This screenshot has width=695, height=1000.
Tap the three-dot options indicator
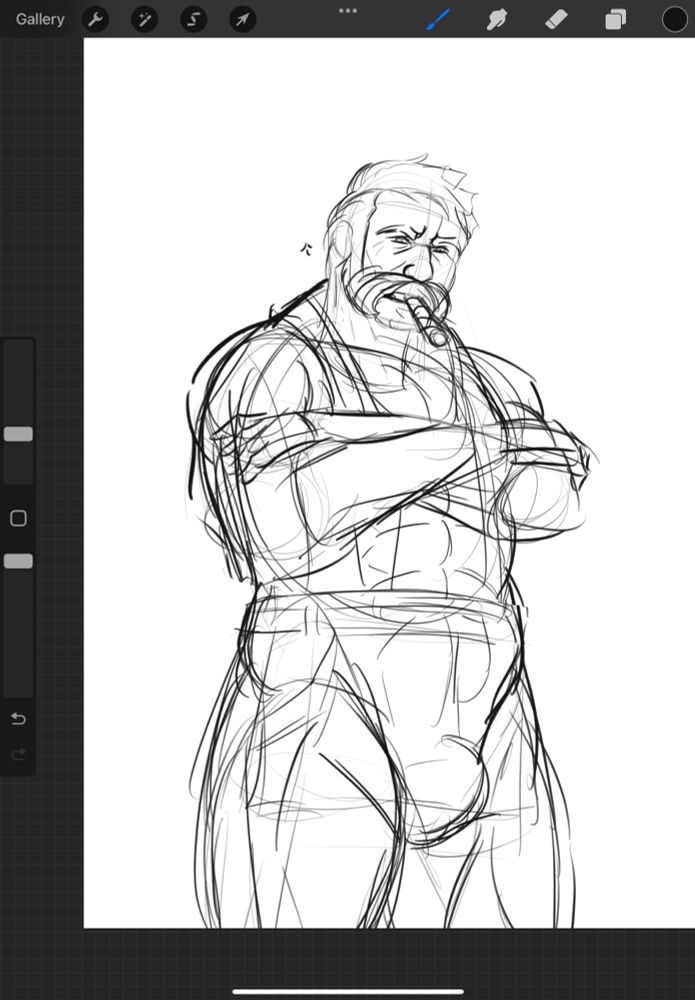(348, 11)
